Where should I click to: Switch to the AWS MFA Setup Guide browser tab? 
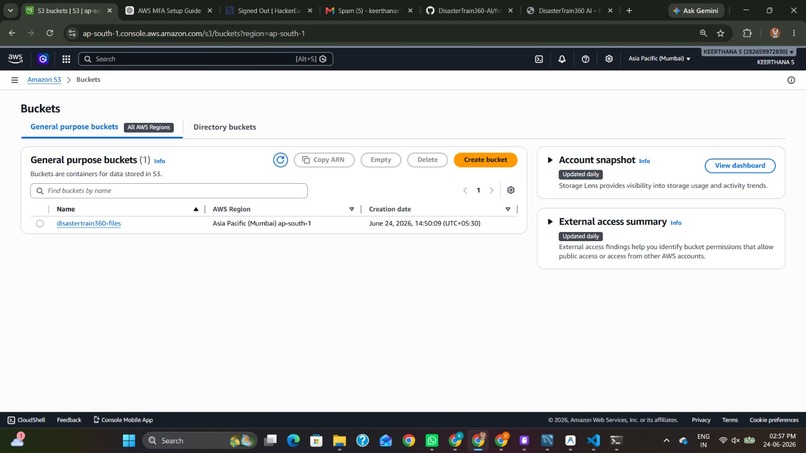tap(170, 10)
